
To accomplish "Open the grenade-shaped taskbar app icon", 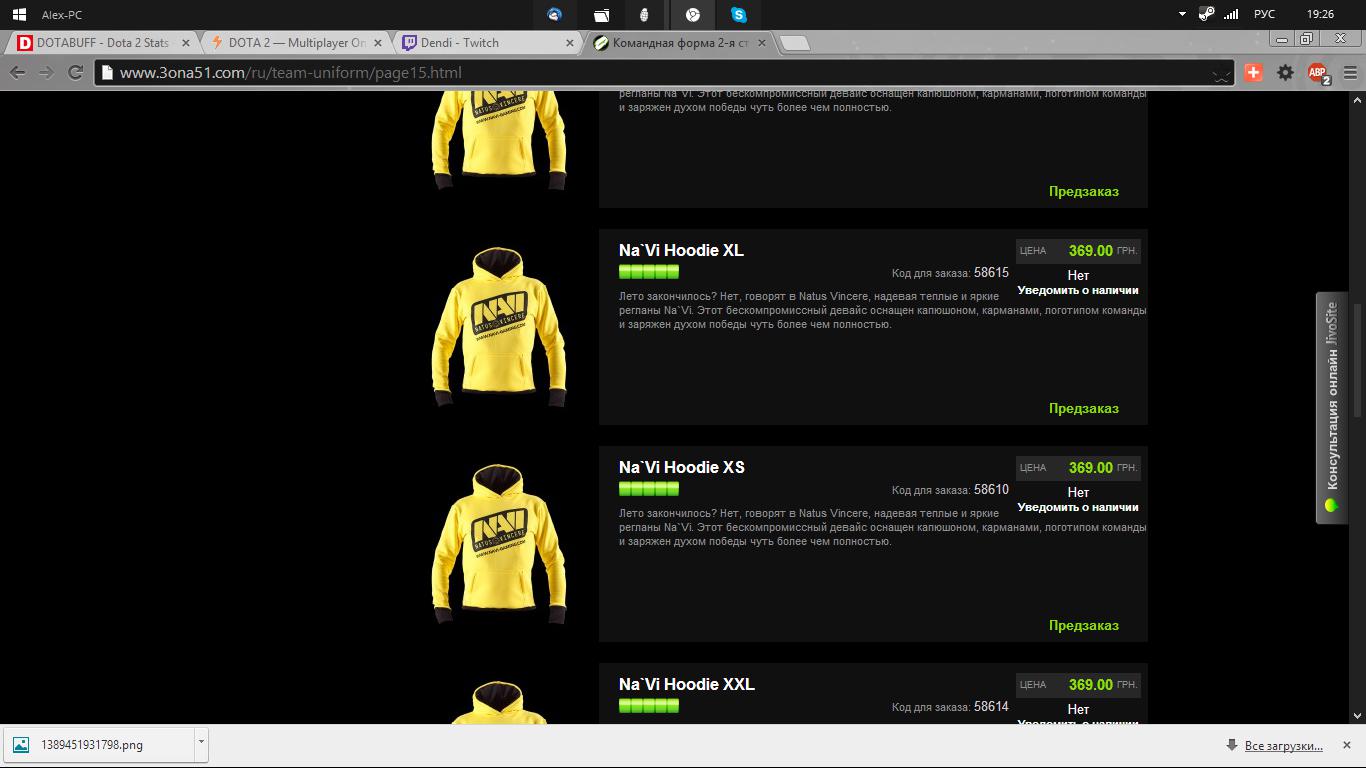I will 646,15.
